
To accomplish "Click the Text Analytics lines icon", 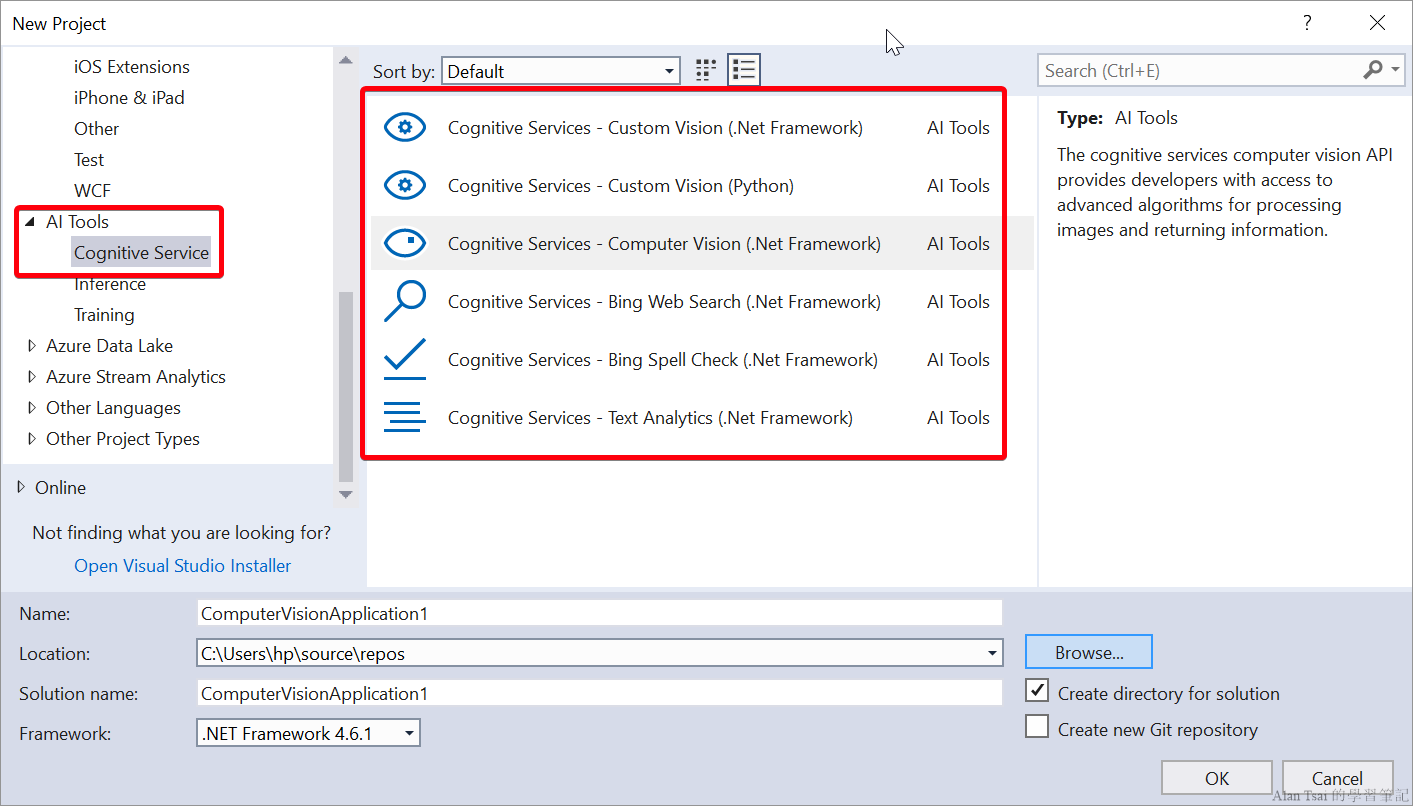I will coord(405,418).
